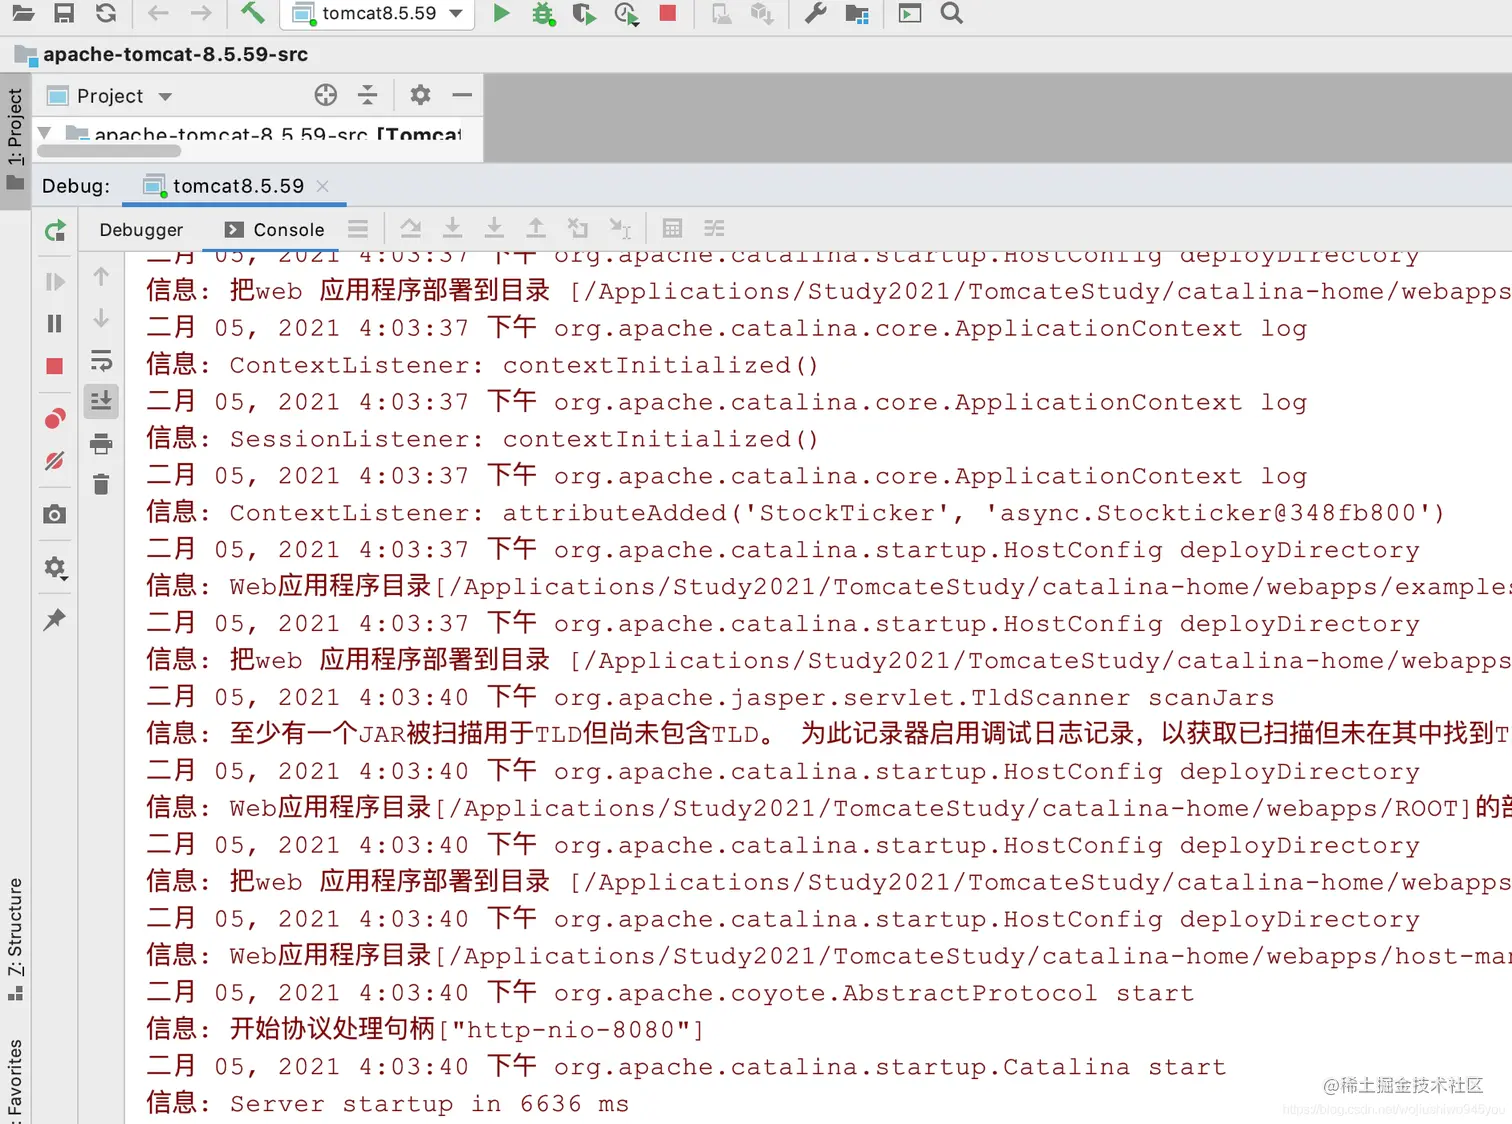This screenshot has height=1124, width=1512.
Task: Click the Trace Current Stream Chain icon
Action: point(714,228)
